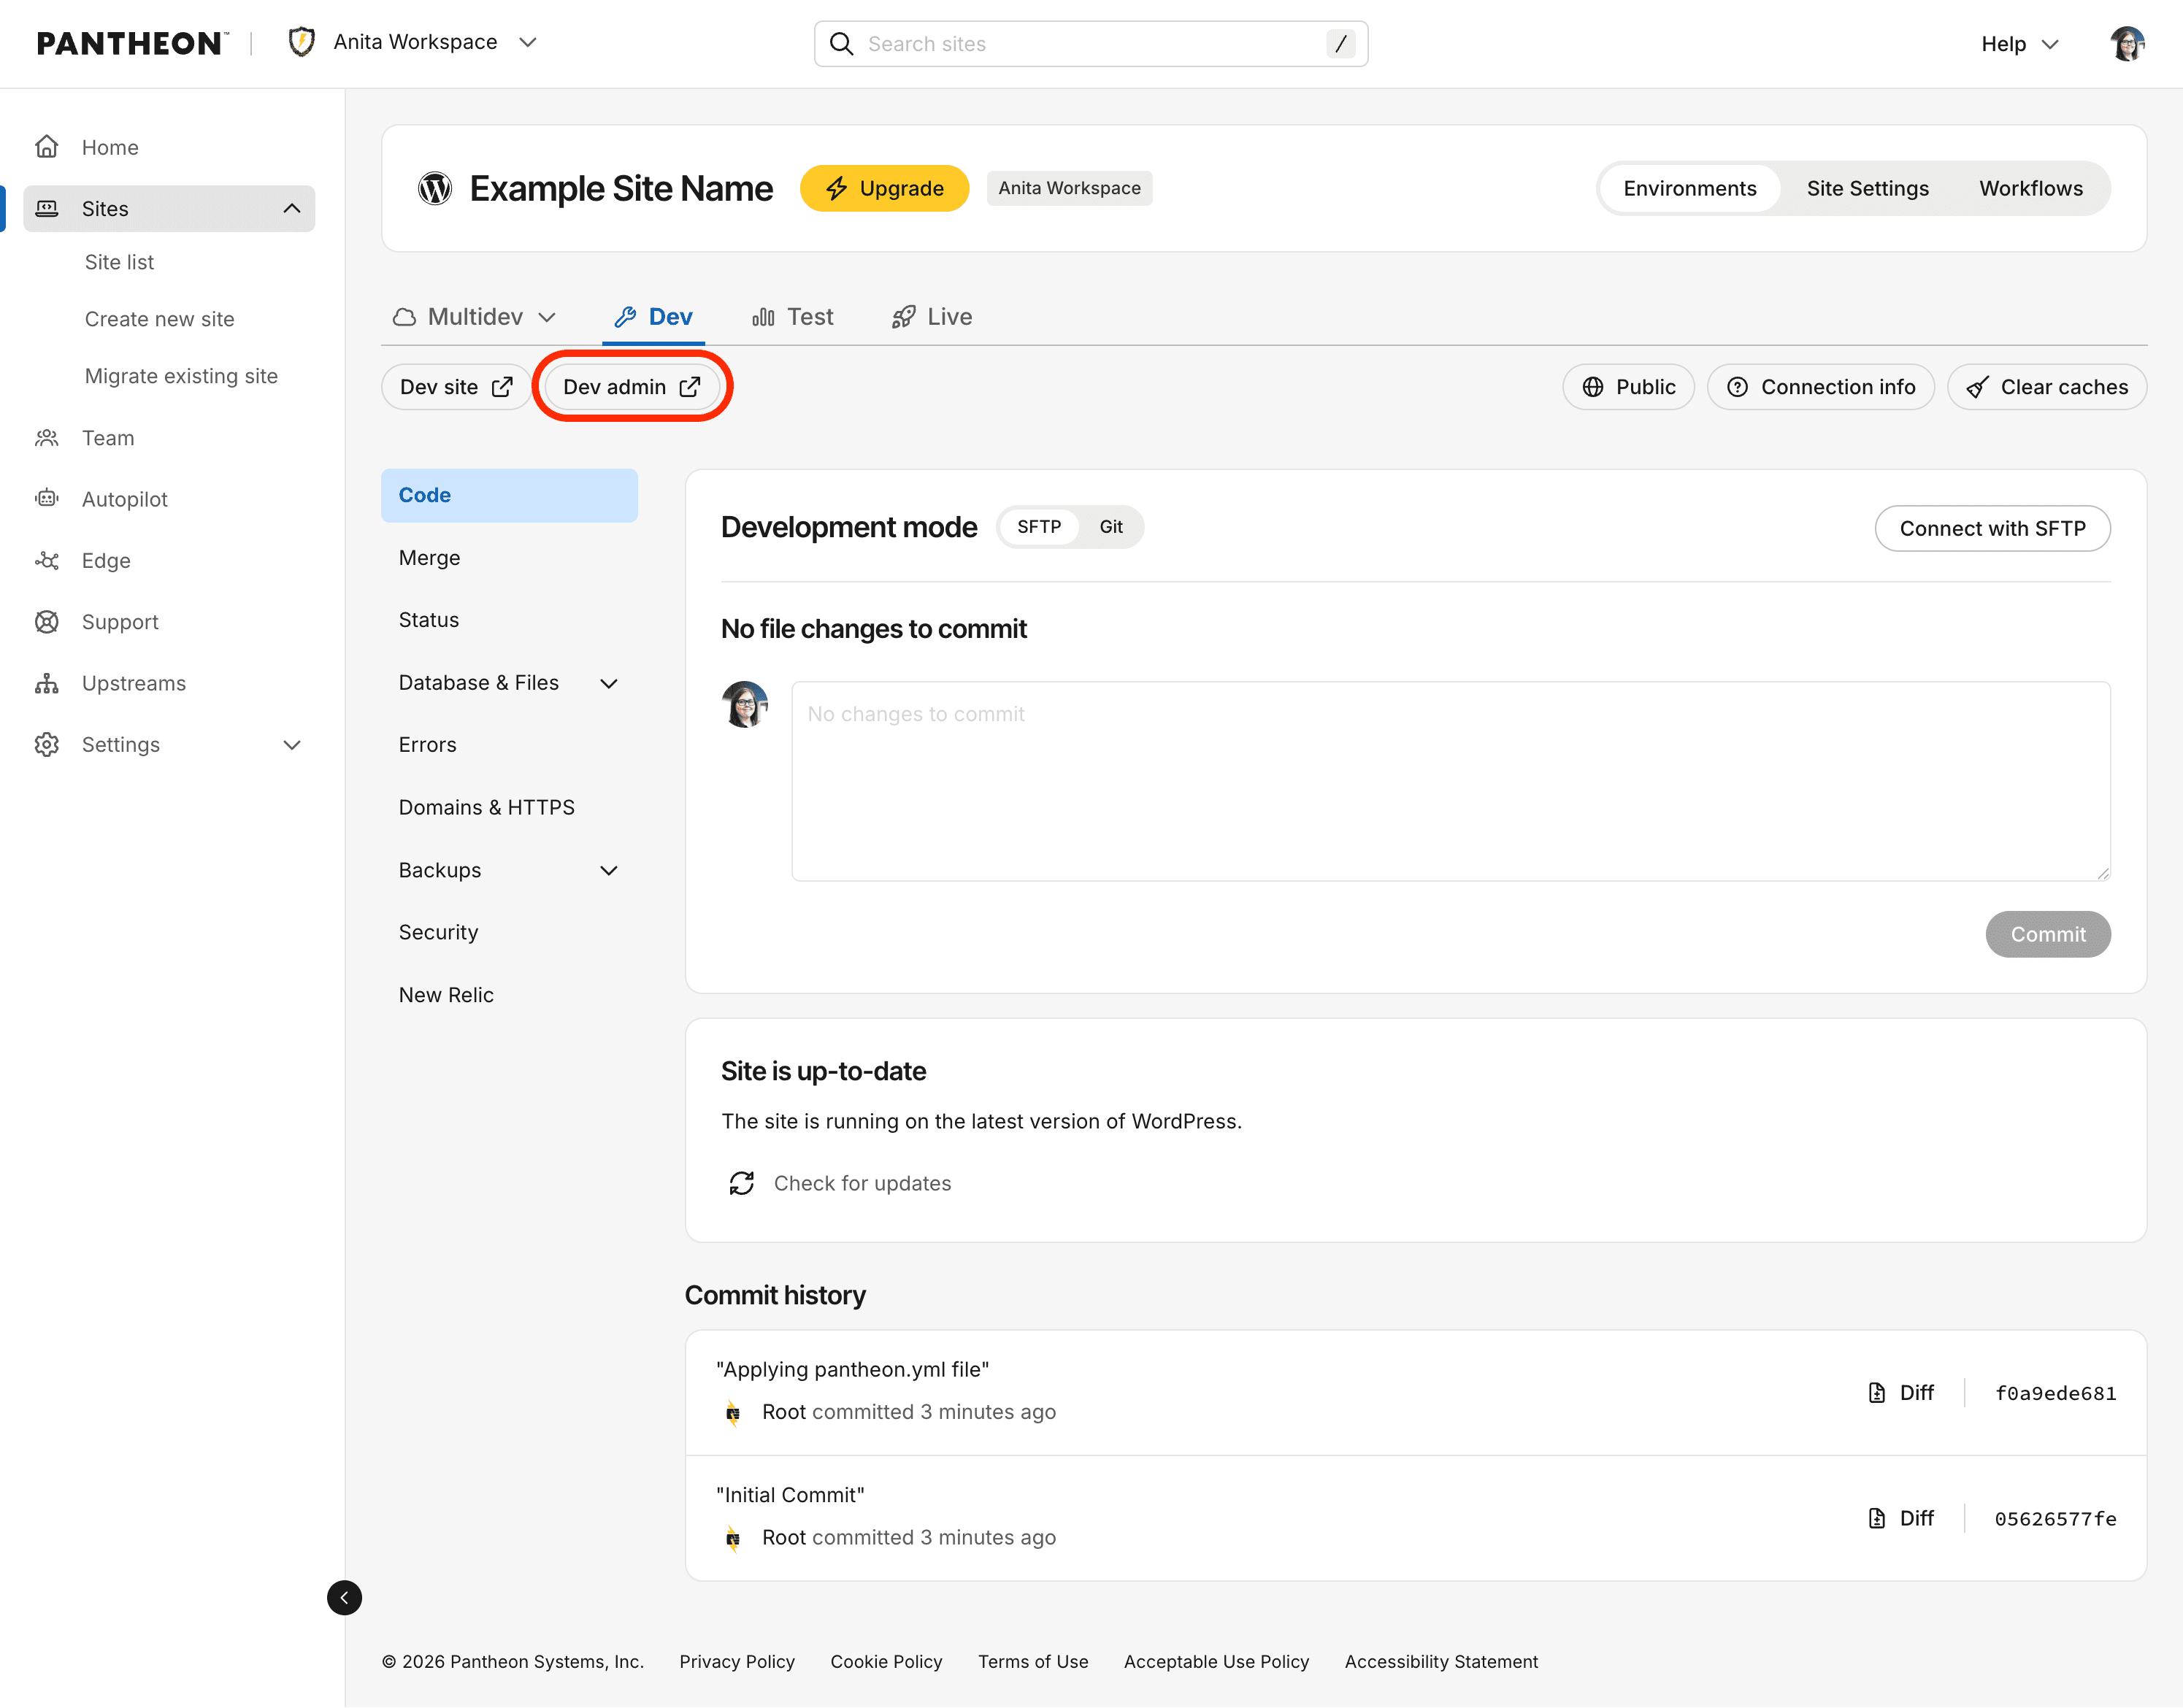Click the Live rocket icon

coord(903,317)
